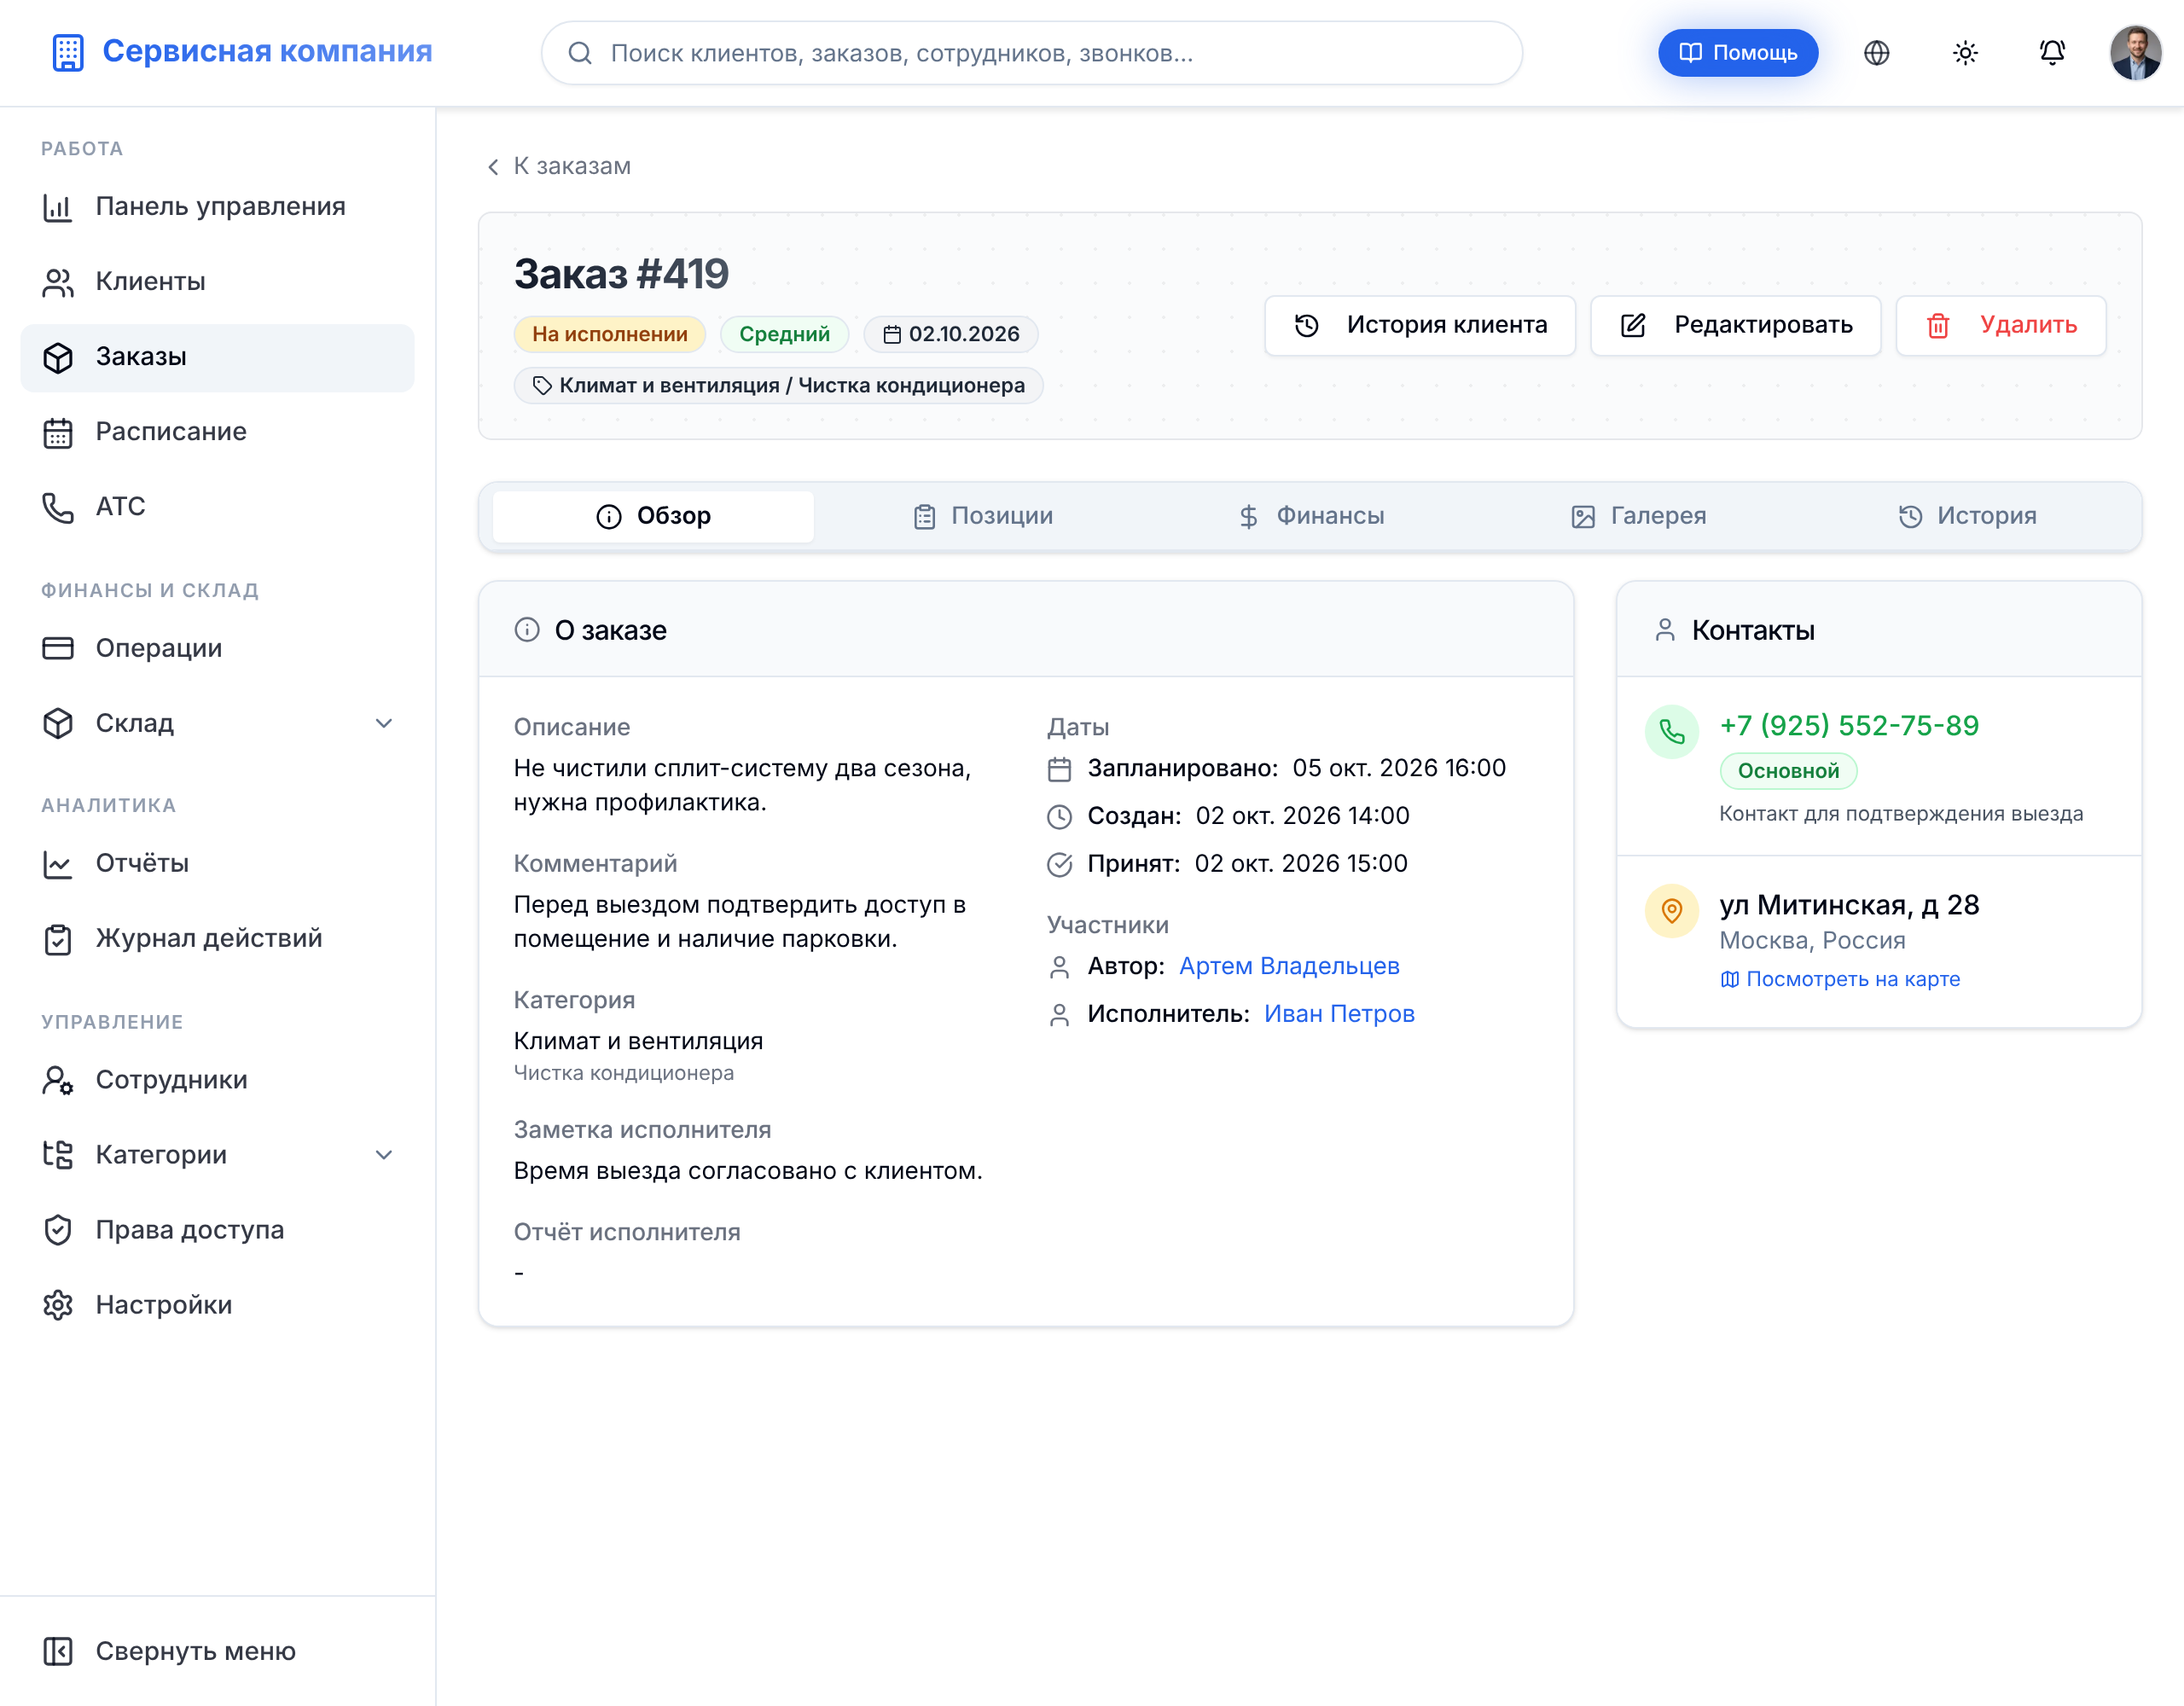Open the notifications bell
This screenshot has width=2184, height=1706.
point(2052,53)
